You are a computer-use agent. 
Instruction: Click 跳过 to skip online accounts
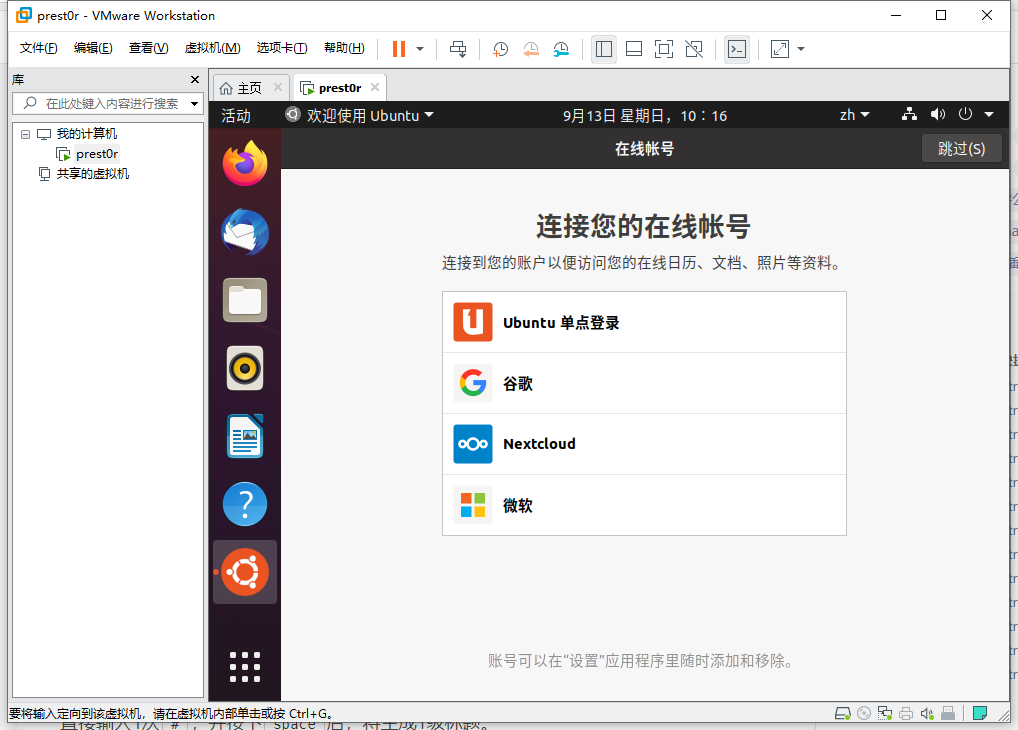click(960, 147)
